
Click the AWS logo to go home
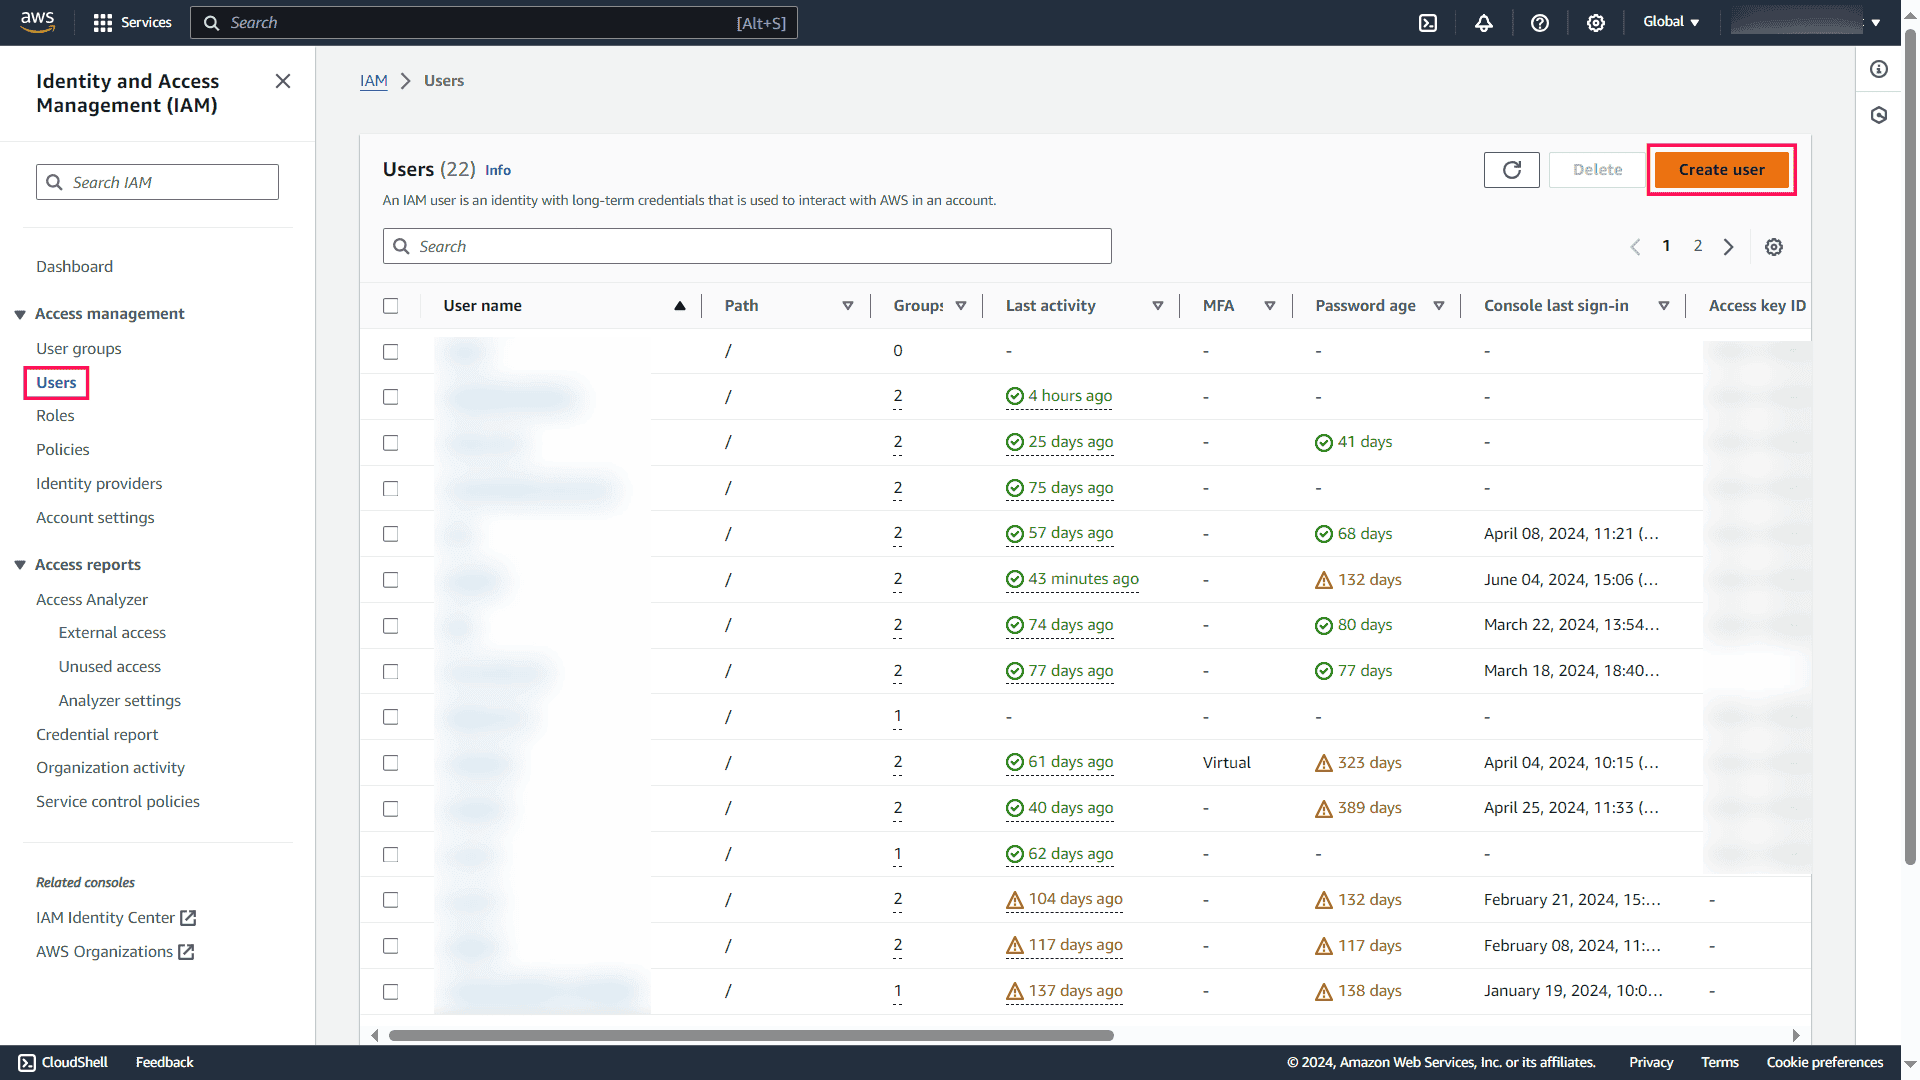[38, 22]
